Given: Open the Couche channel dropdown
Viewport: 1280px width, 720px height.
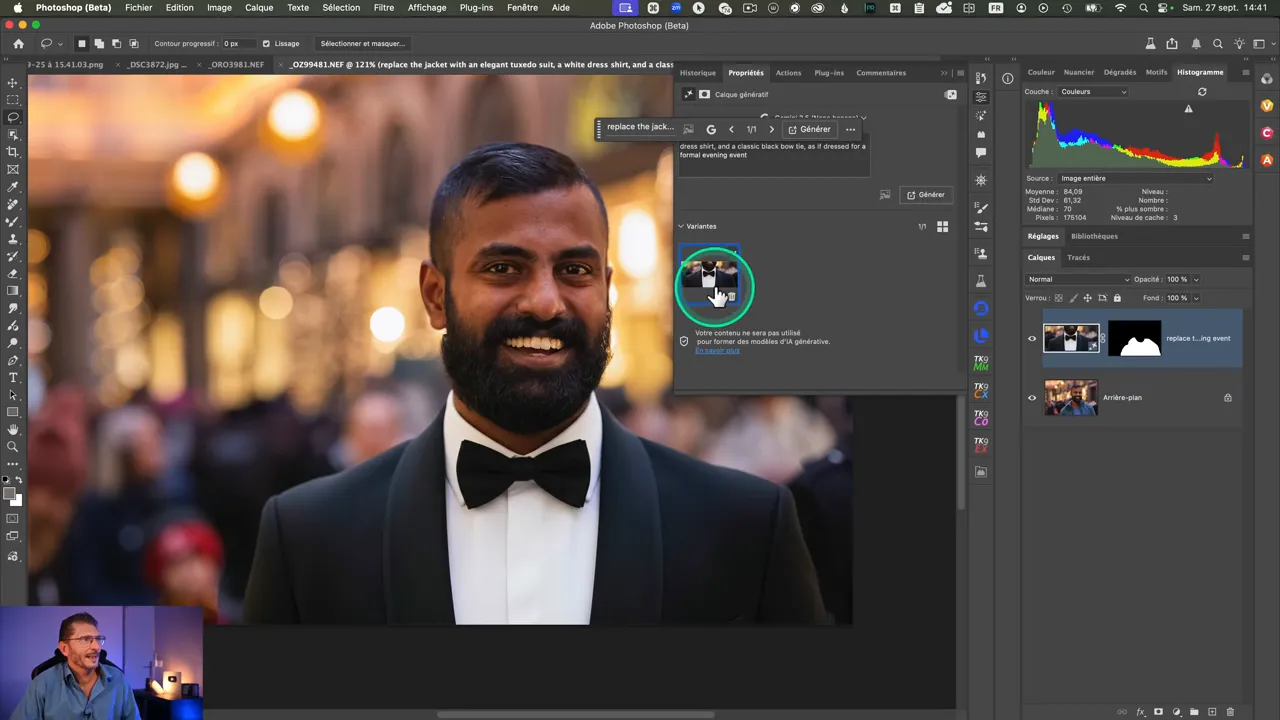Looking at the screenshot, I should [1092, 92].
